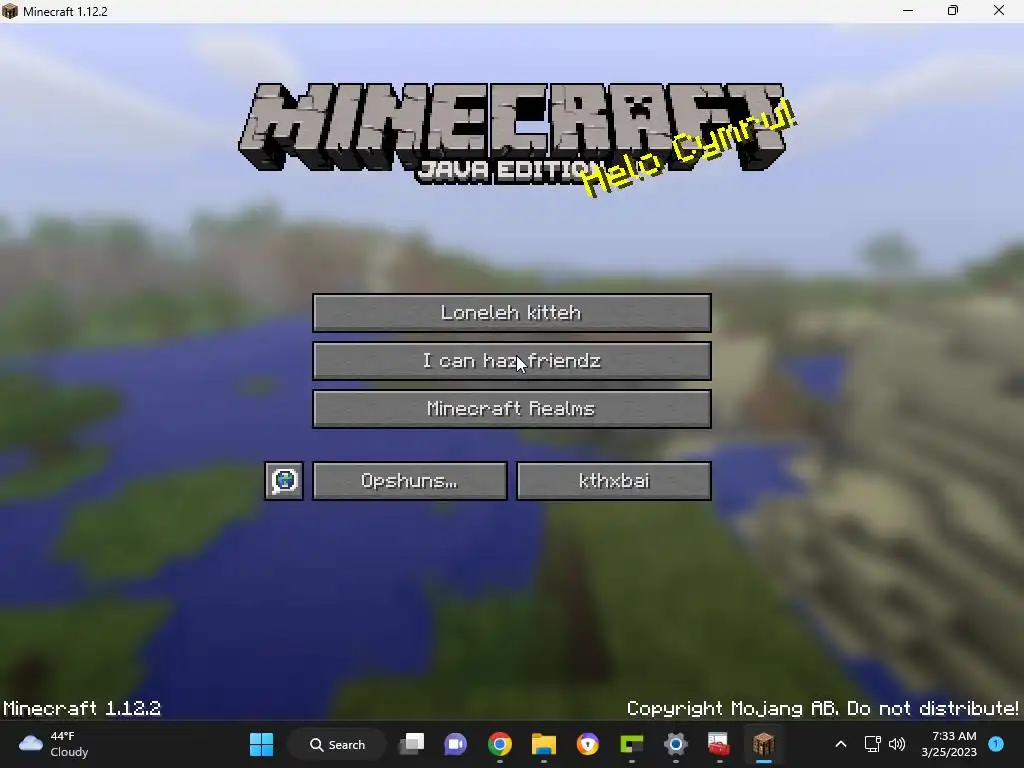The image size is (1024, 768).
Task: Open the volume speaker tray icon
Action: coord(897,744)
